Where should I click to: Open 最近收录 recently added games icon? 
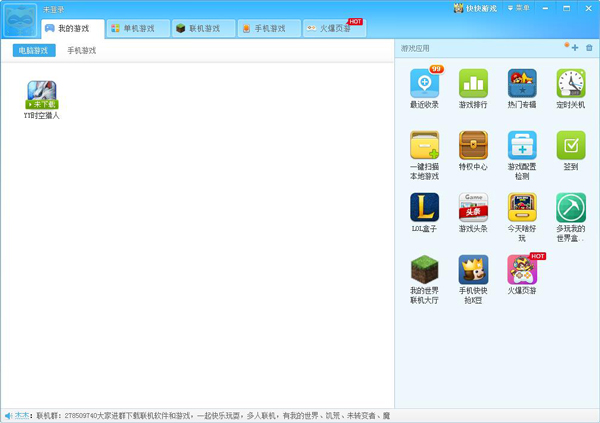pyautogui.click(x=424, y=84)
